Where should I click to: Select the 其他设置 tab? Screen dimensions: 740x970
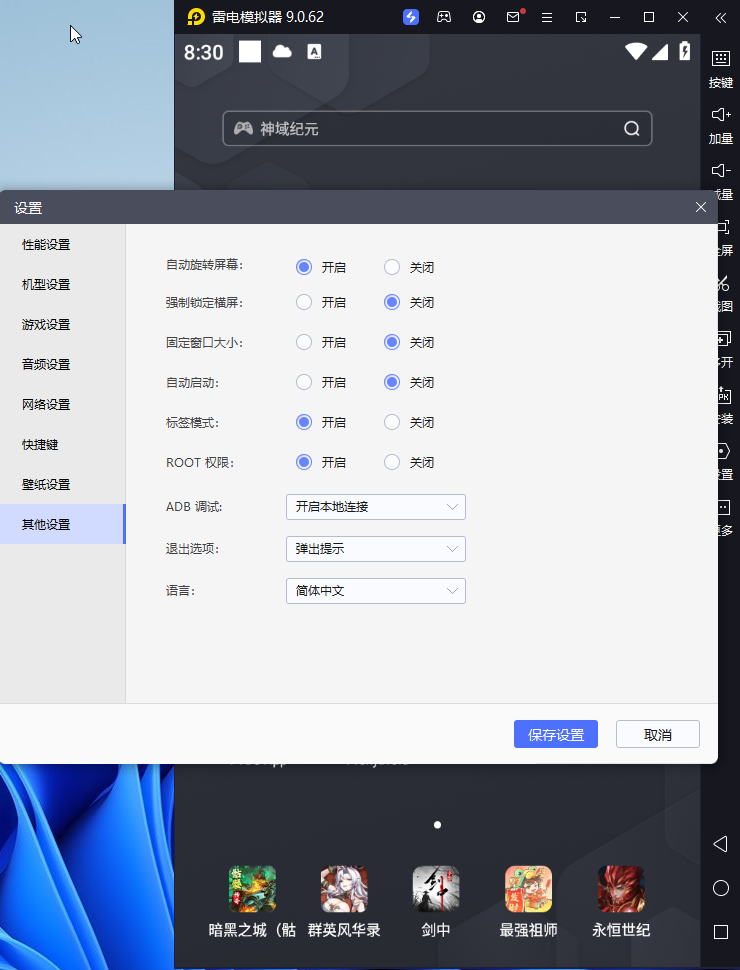[62, 525]
